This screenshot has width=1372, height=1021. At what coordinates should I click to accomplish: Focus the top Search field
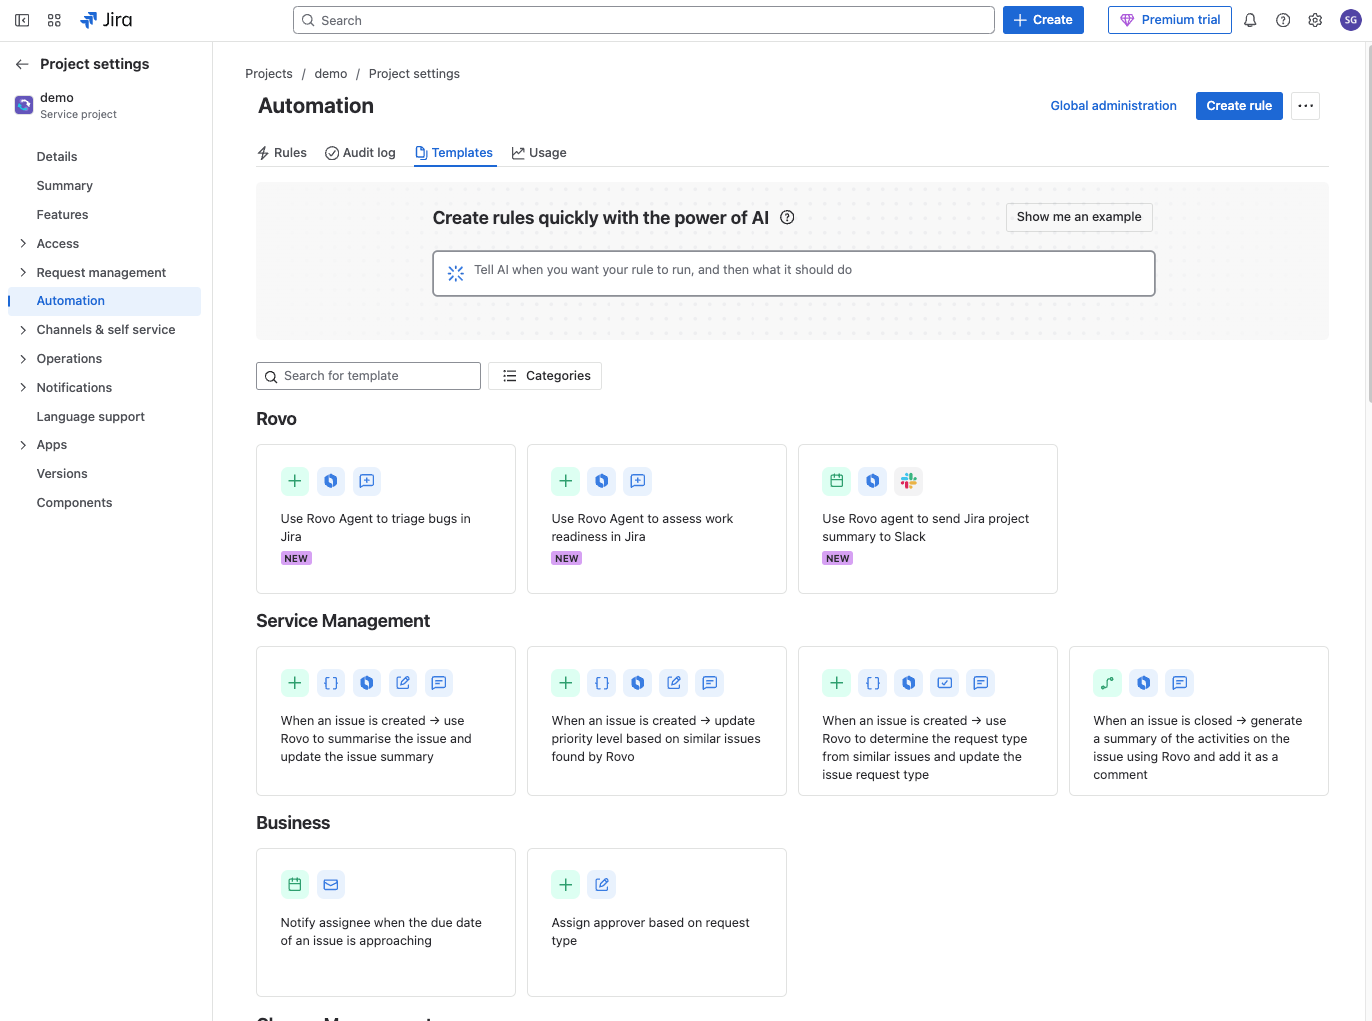644,20
